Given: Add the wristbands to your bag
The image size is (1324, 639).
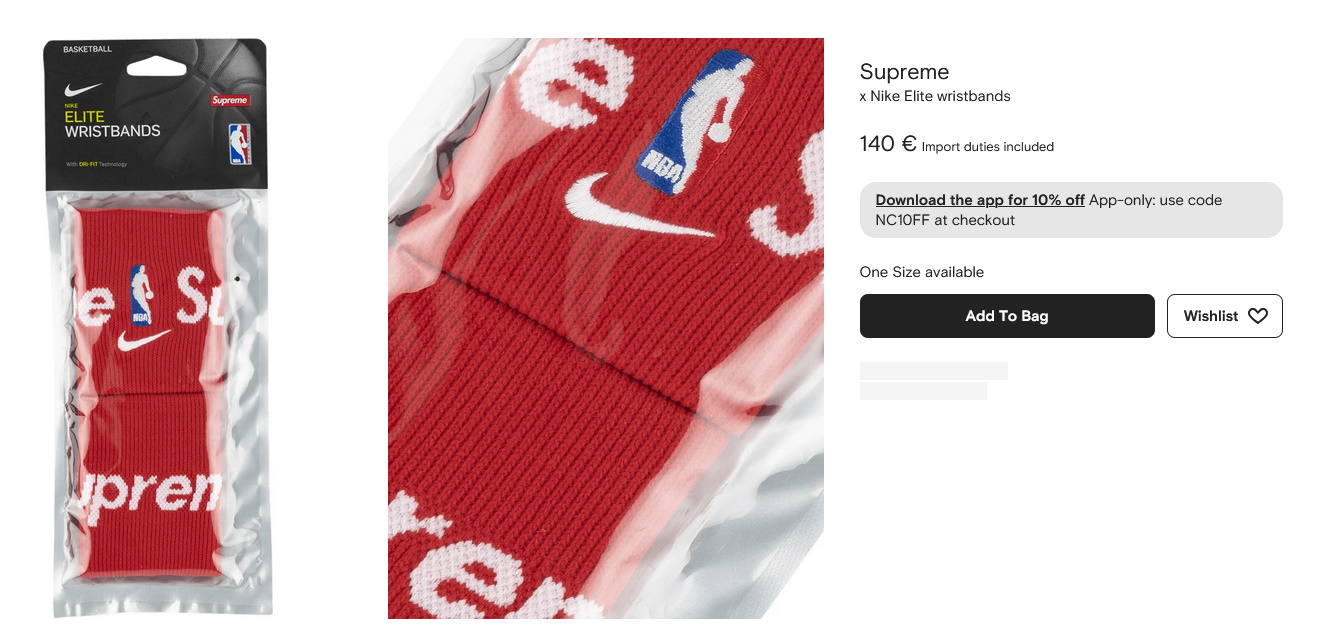Looking at the screenshot, I should [1007, 316].
